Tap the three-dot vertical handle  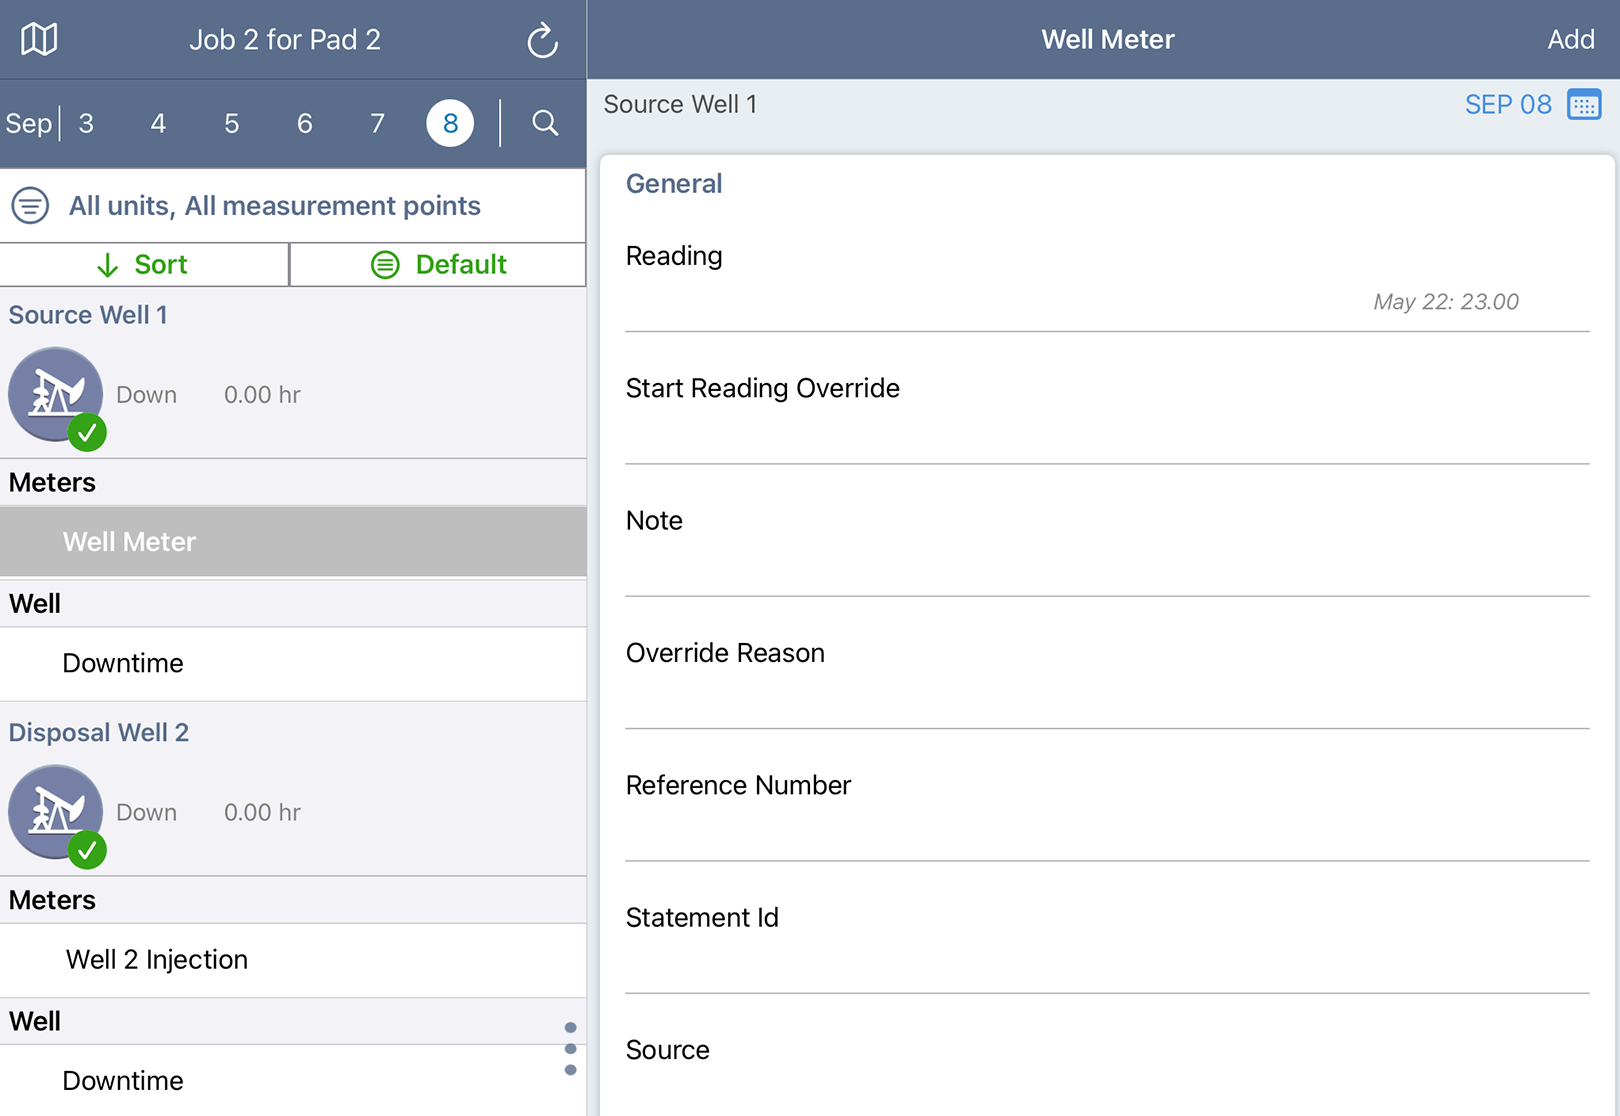tap(570, 1048)
